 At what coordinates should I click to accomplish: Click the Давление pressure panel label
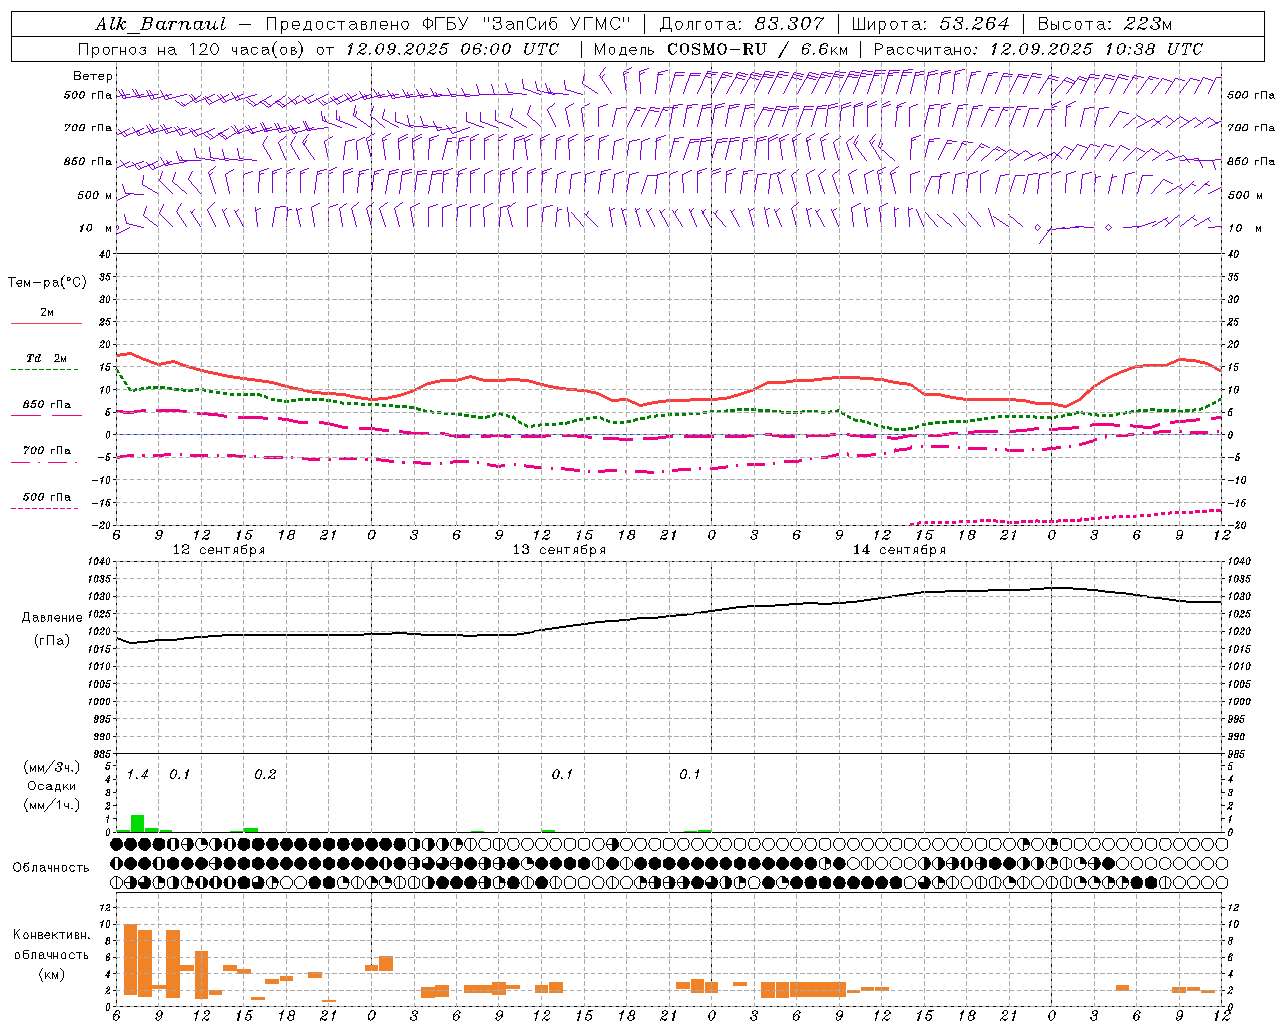click(52, 618)
